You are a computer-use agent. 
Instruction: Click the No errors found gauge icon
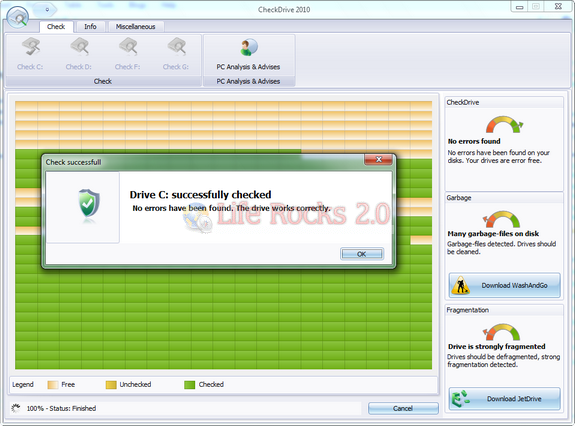504,125
